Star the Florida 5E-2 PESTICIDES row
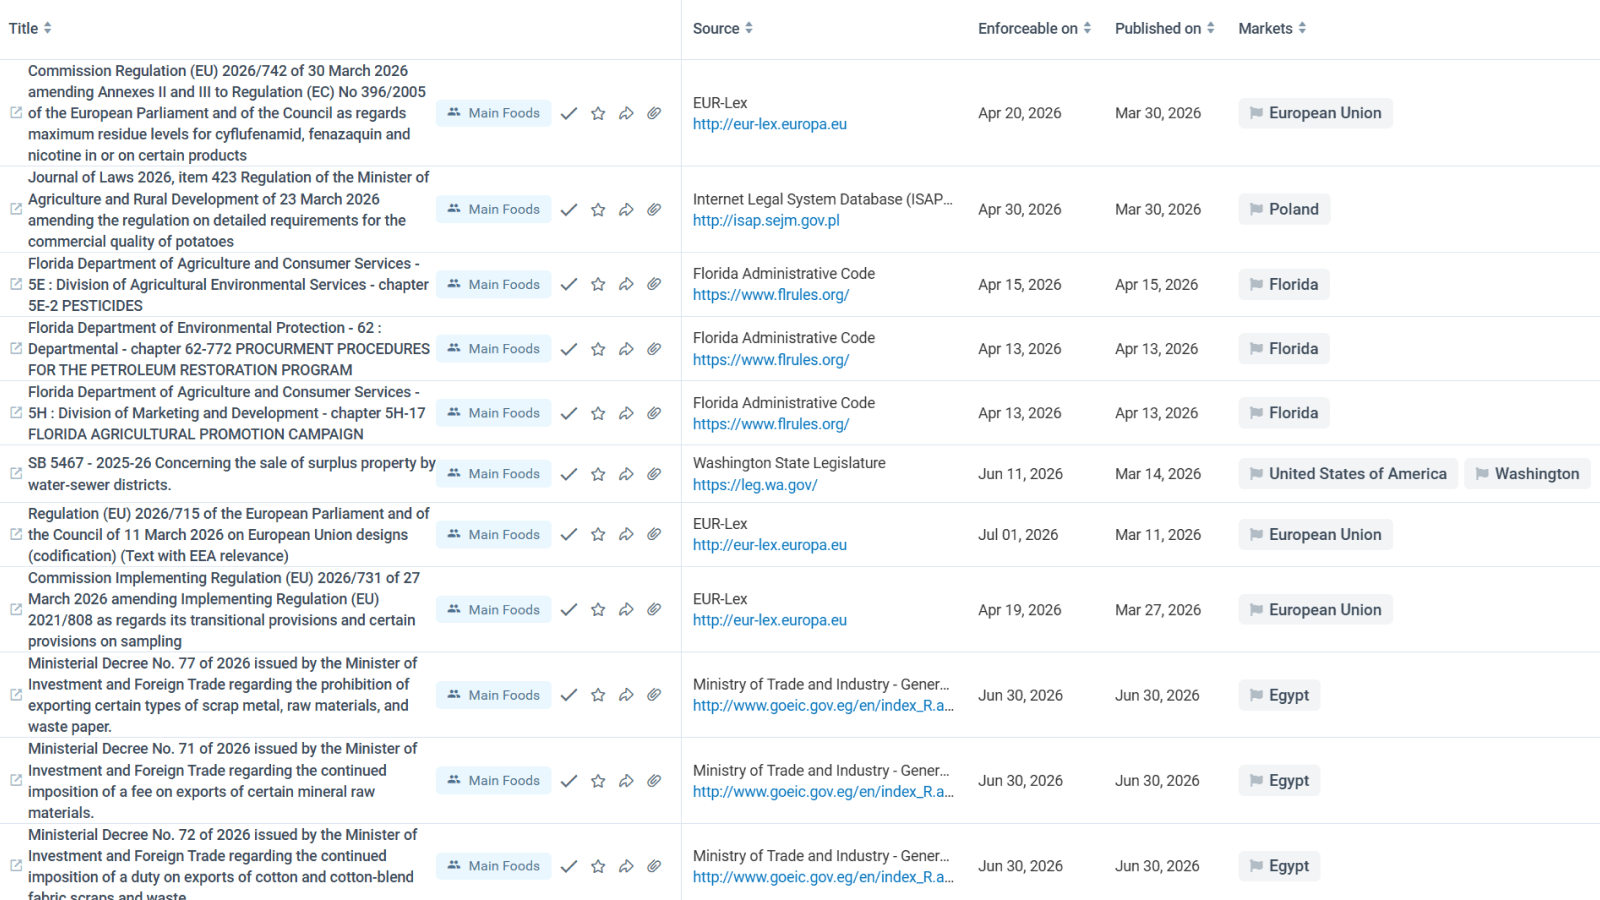1600x900 pixels. click(x=598, y=285)
